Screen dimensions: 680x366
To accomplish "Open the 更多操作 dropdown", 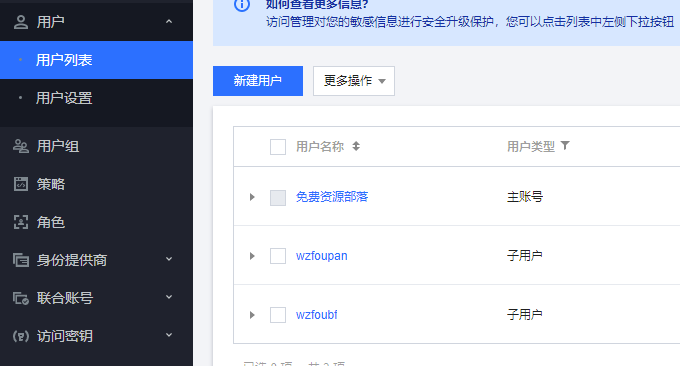I will pos(354,81).
